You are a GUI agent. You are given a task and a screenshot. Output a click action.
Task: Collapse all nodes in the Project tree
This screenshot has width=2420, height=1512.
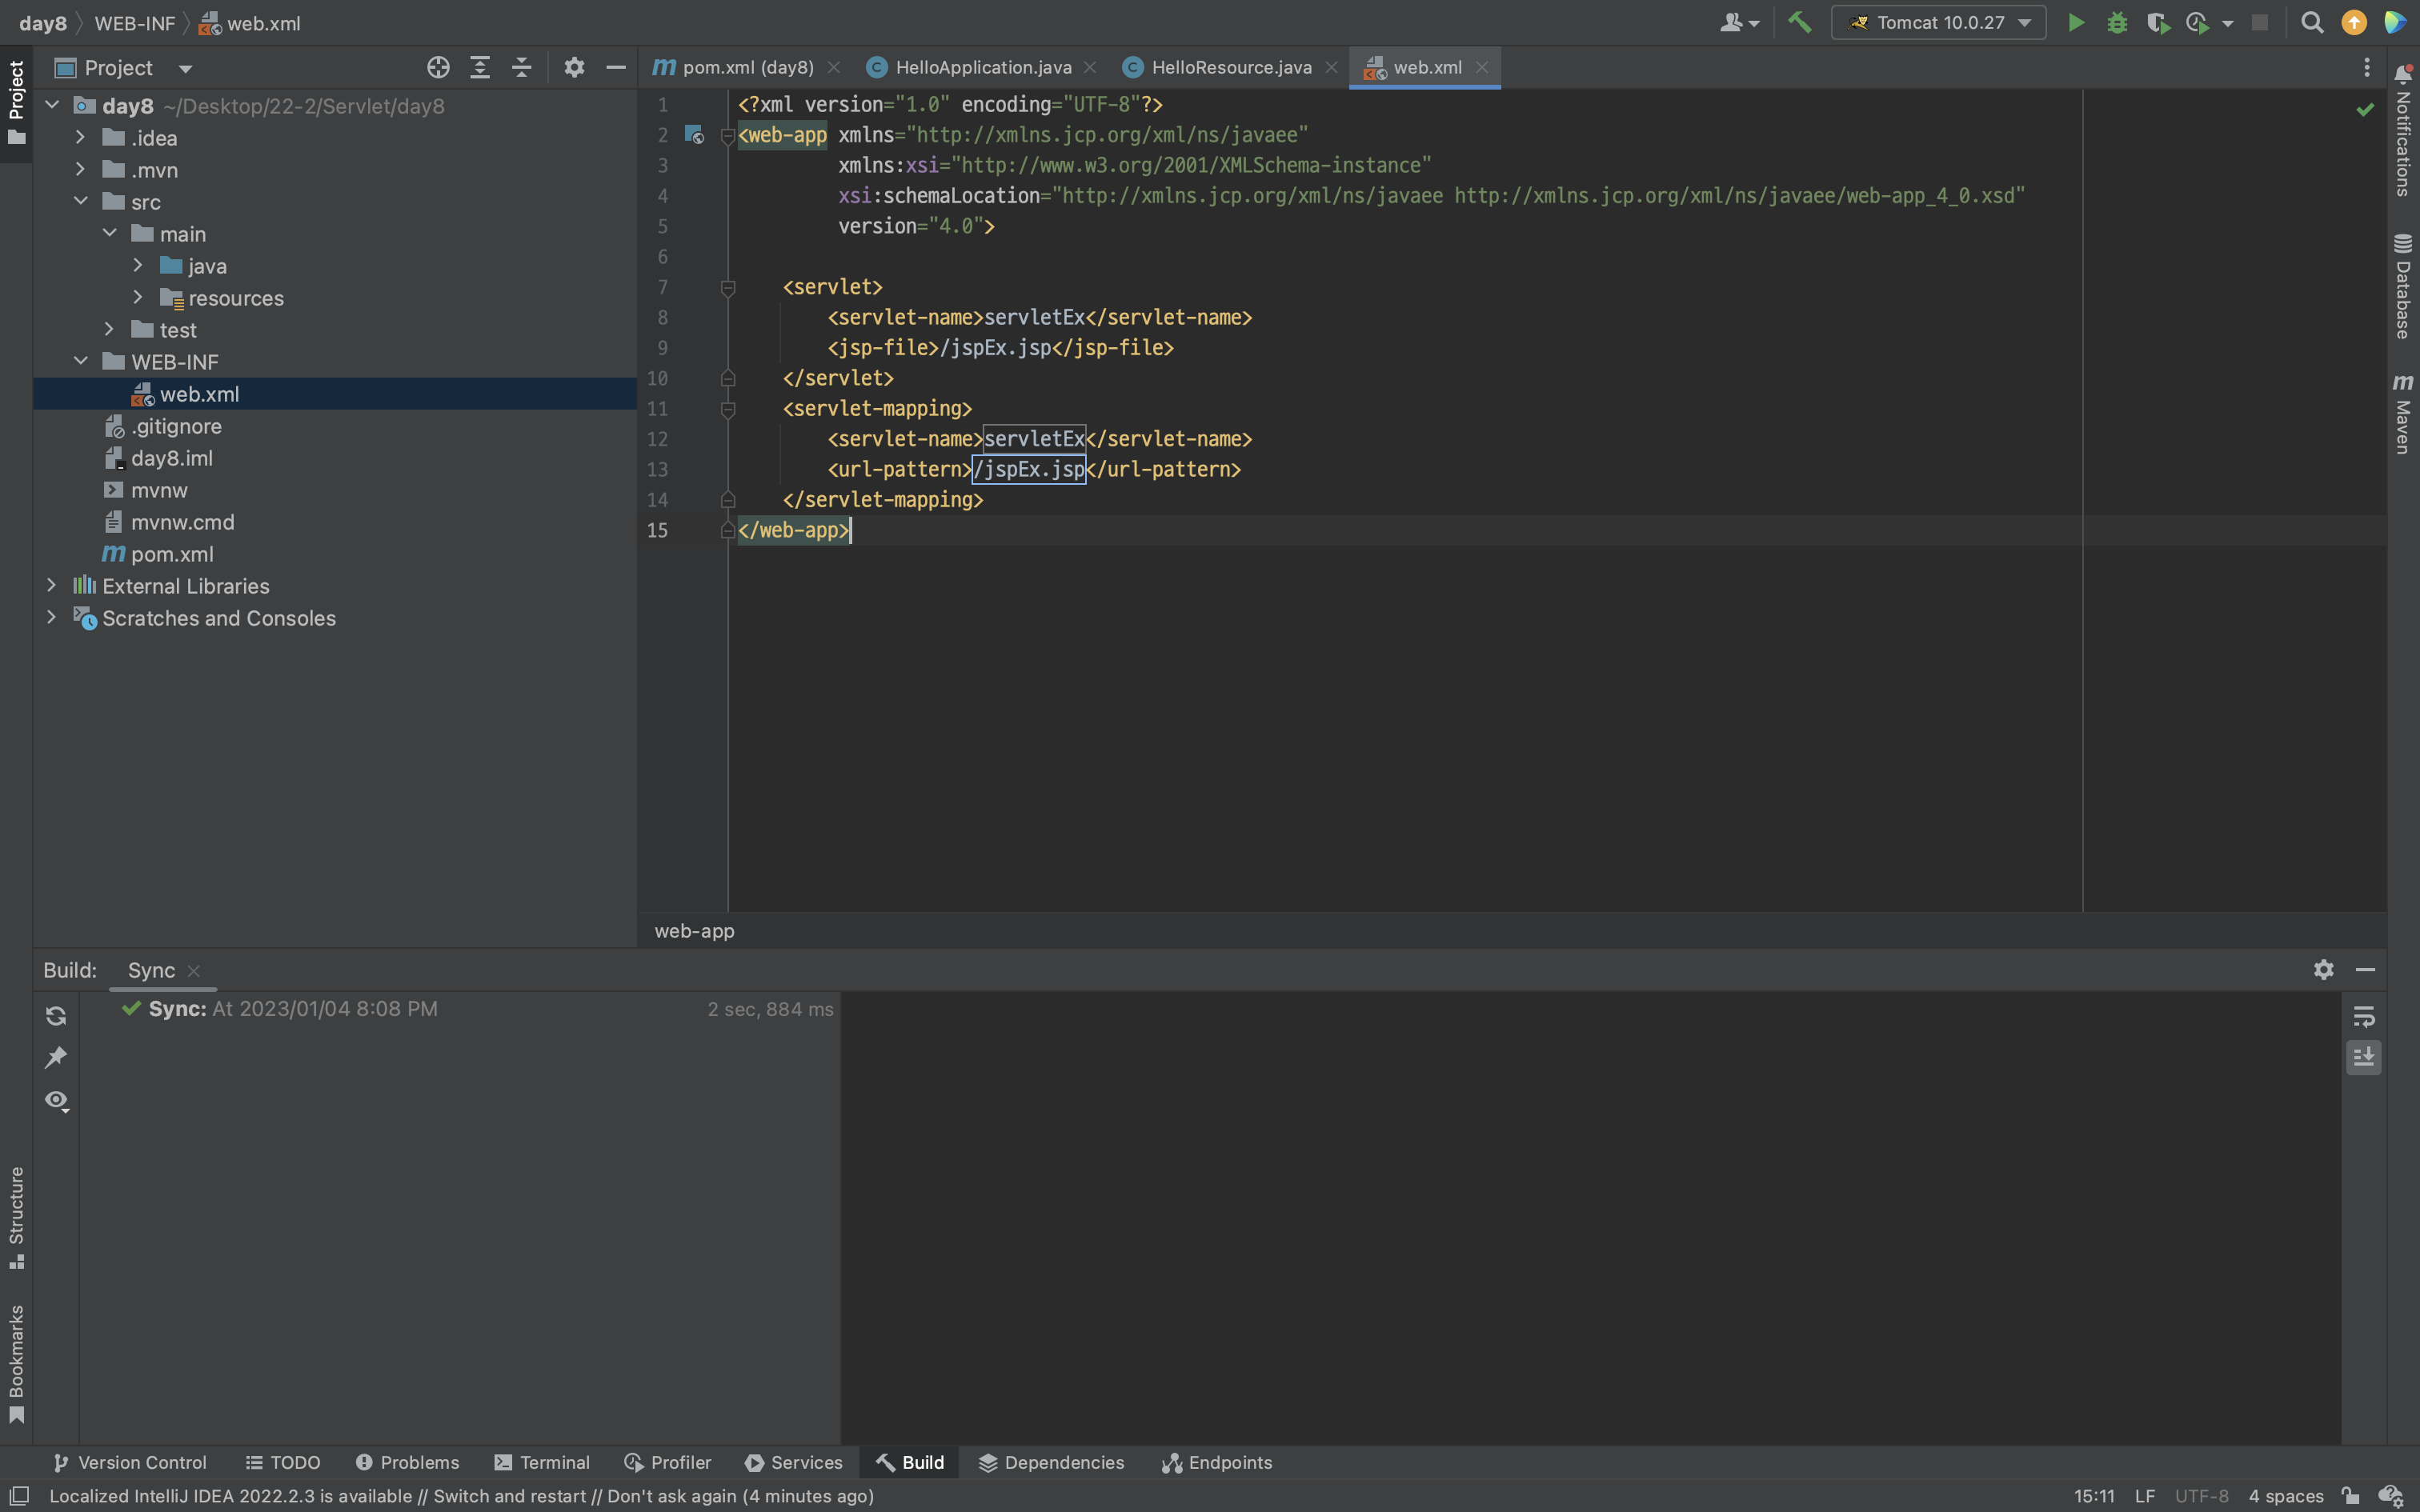(x=521, y=68)
